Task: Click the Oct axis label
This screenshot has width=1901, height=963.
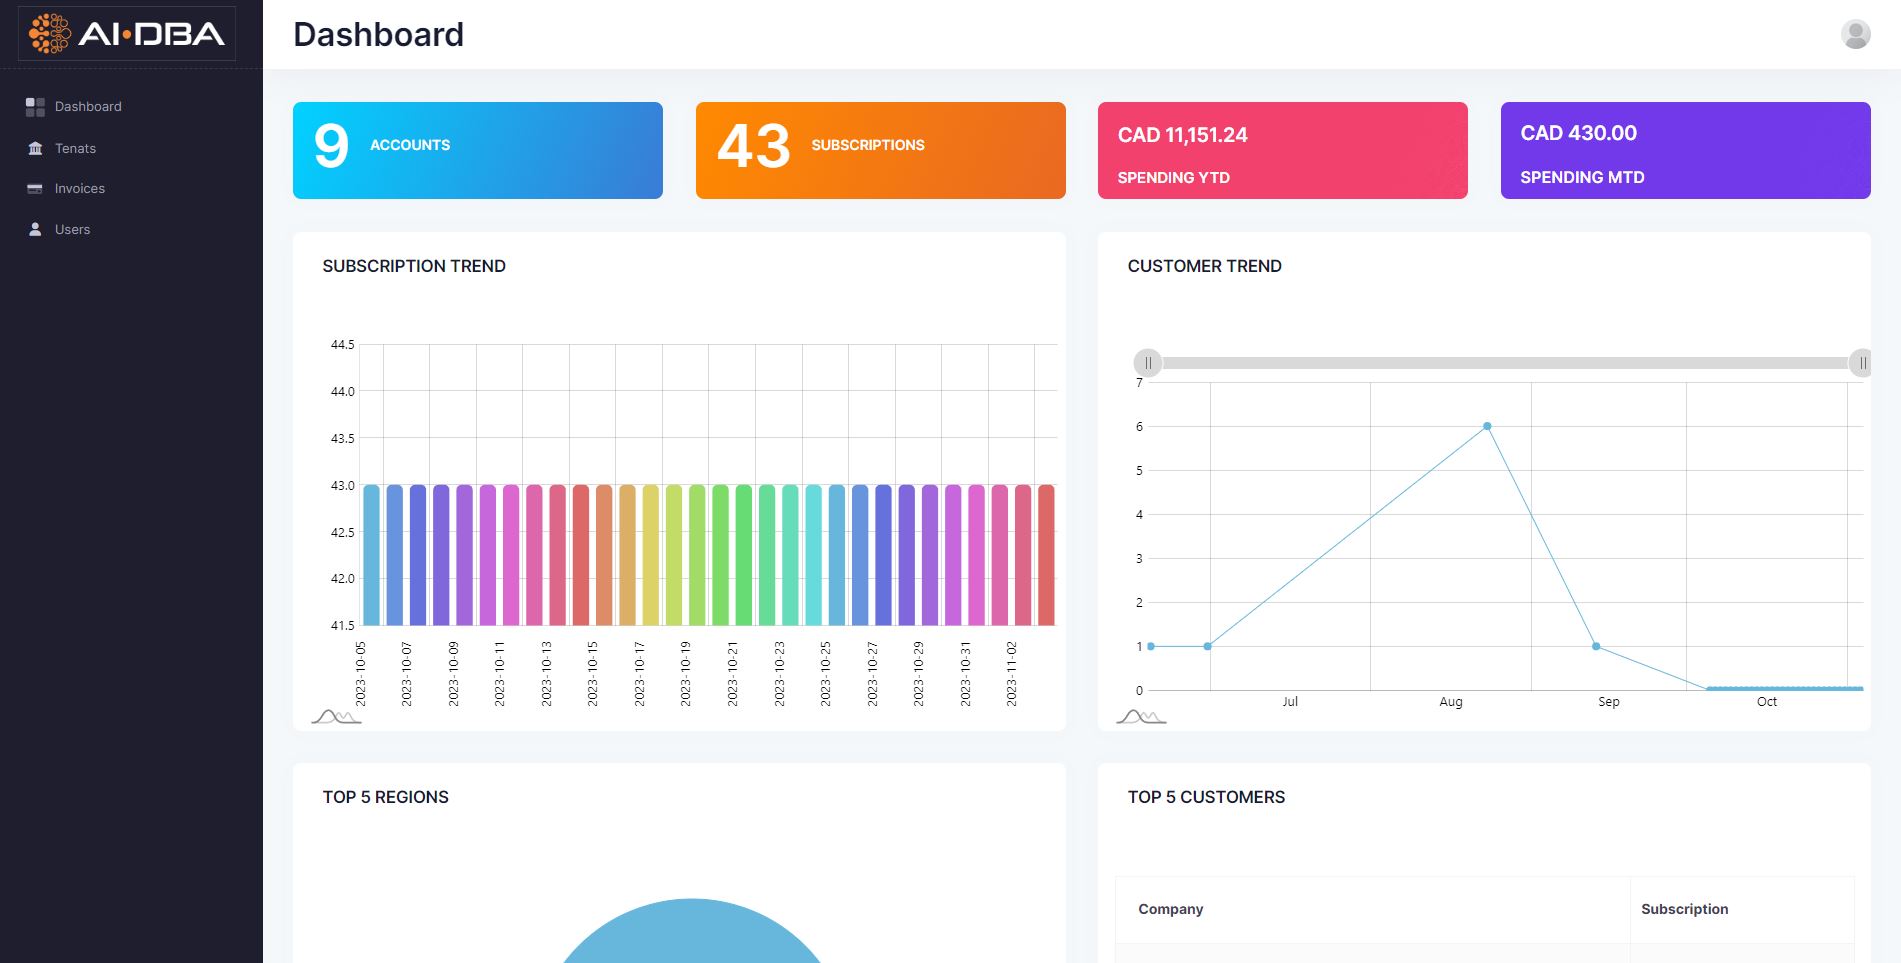Action: pyautogui.click(x=1767, y=702)
